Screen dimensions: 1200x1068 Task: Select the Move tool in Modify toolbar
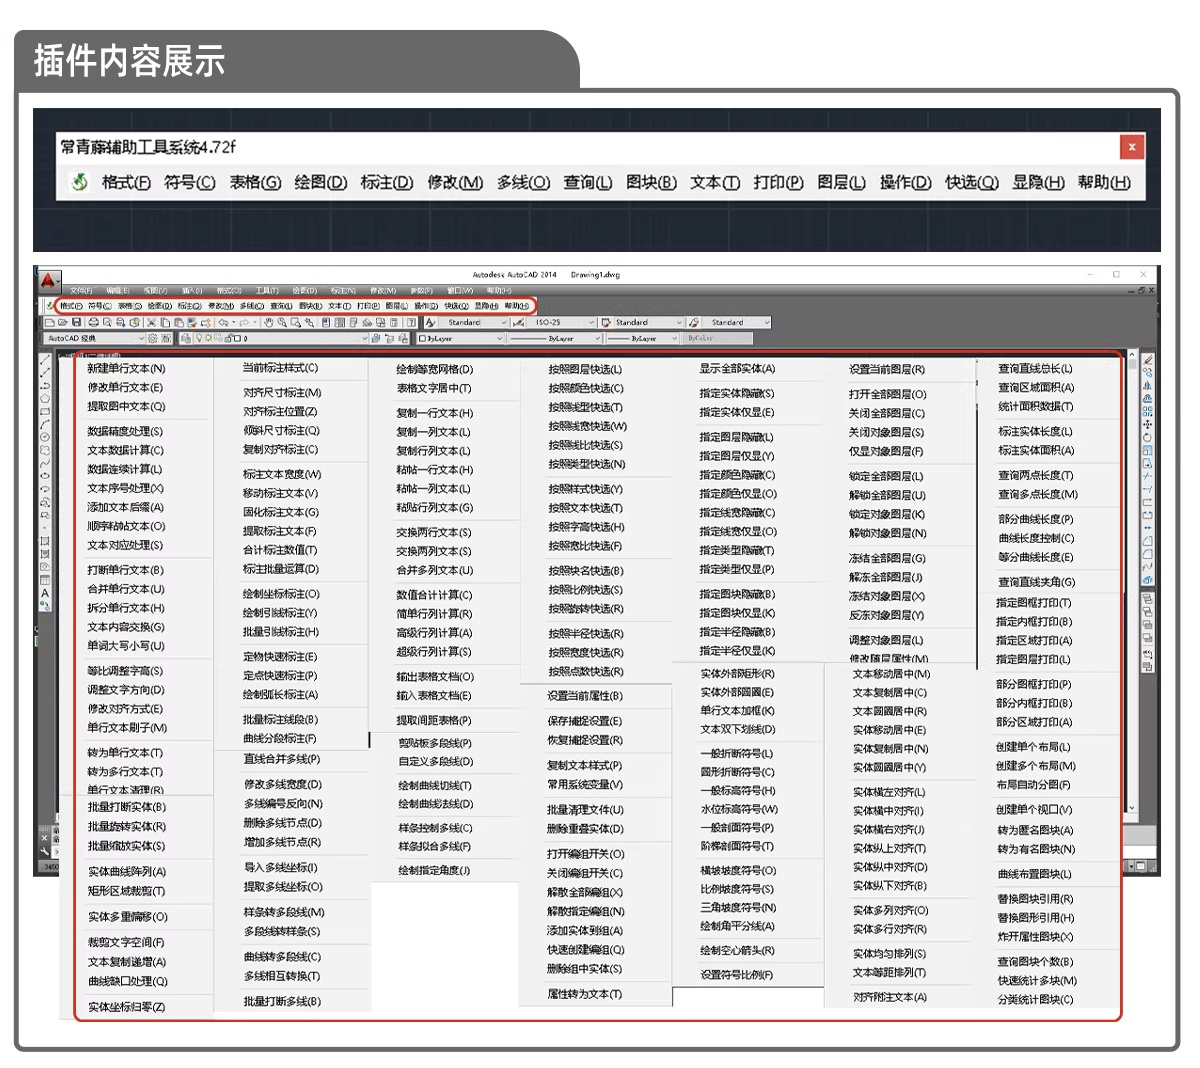(1148, 424)
